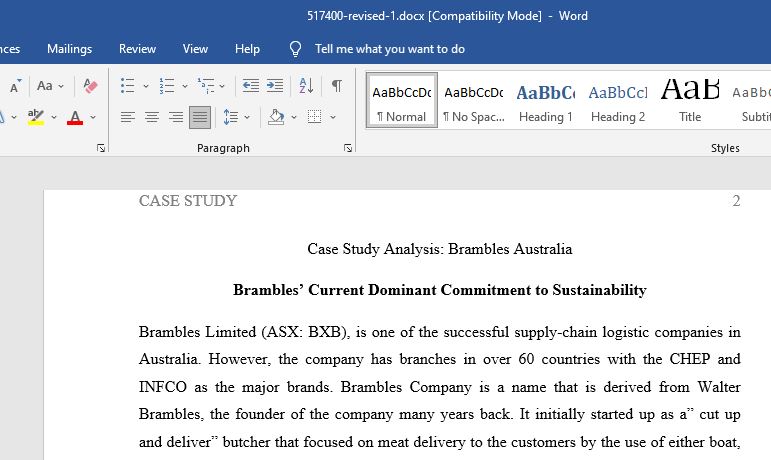Open the Multilevel List dropdown arrow
The height and width of the screenshot is (460, 771).
pos(222,86)
